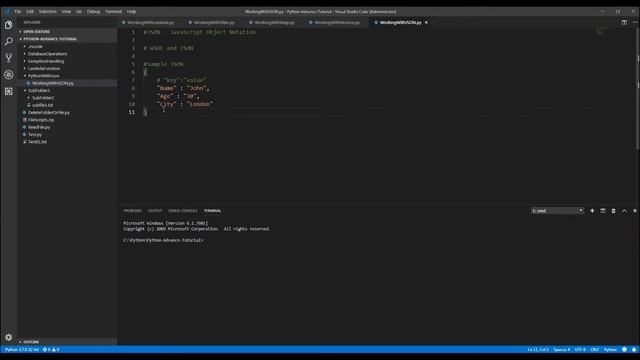Expand the ExceptionHandling folder
Viewport: 640px width, 360px height.
46,61
